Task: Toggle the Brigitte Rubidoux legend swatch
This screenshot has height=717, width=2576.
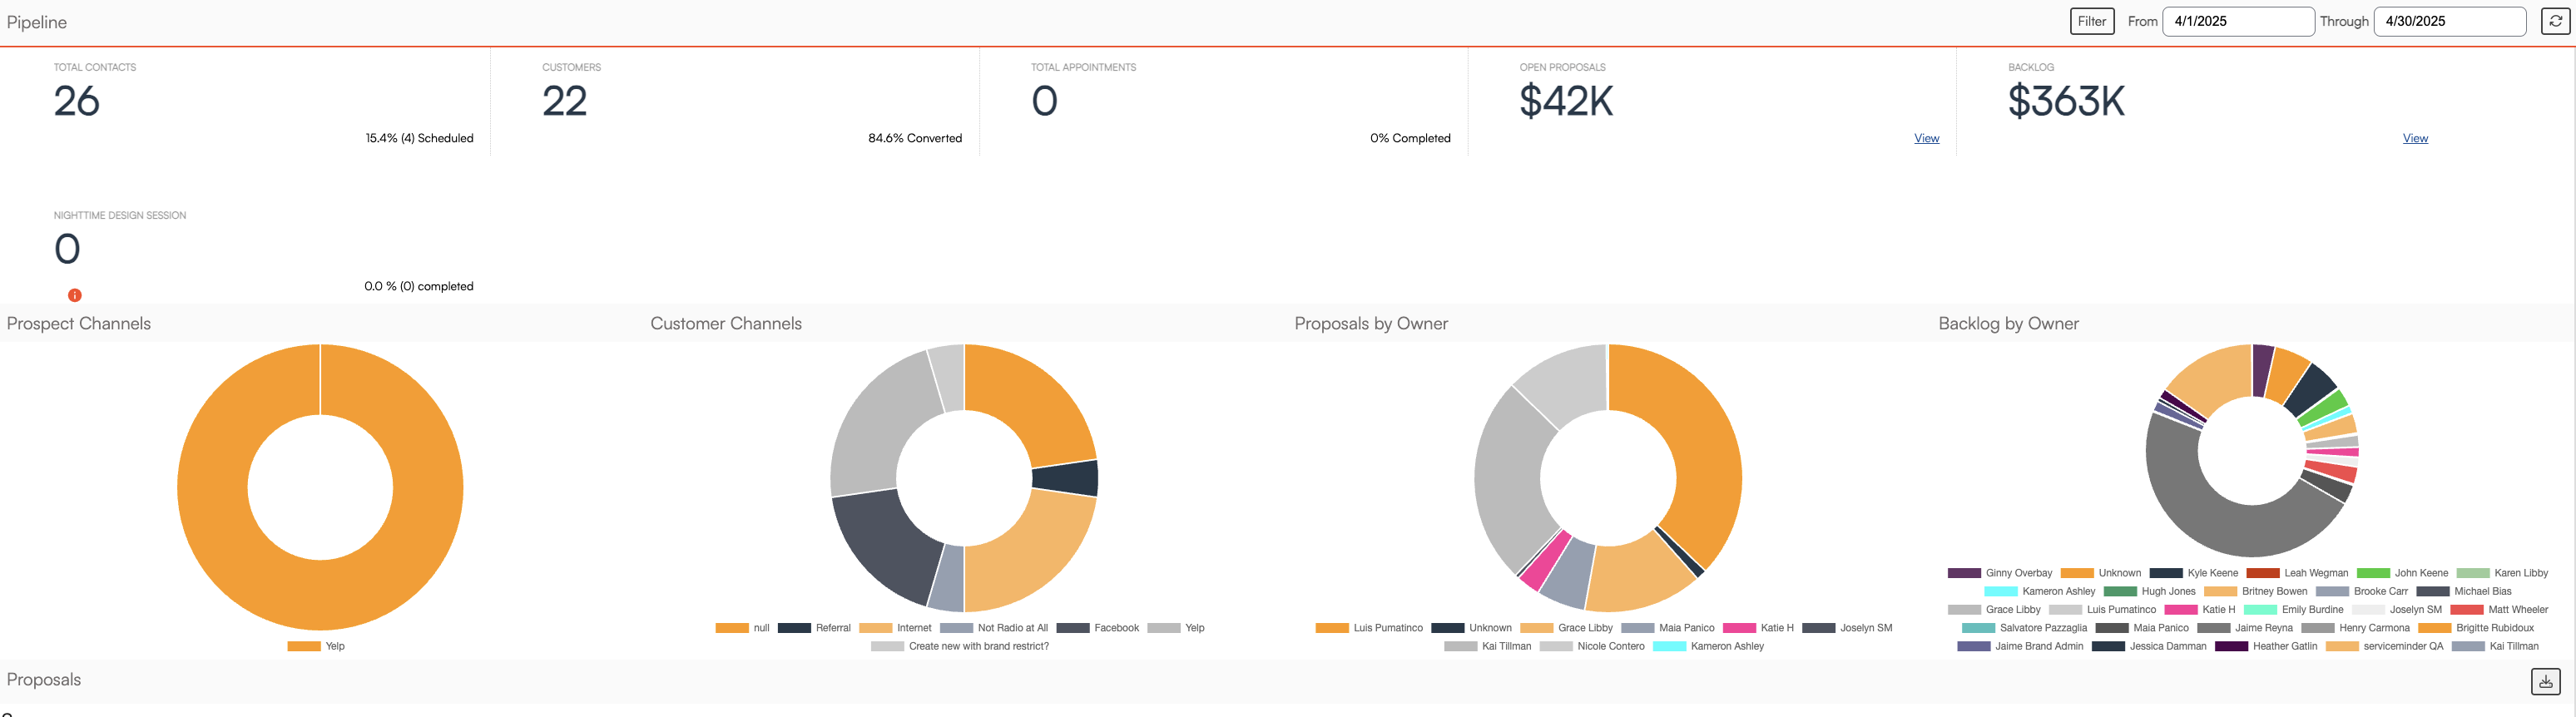Action: [x=2435, y=628]
